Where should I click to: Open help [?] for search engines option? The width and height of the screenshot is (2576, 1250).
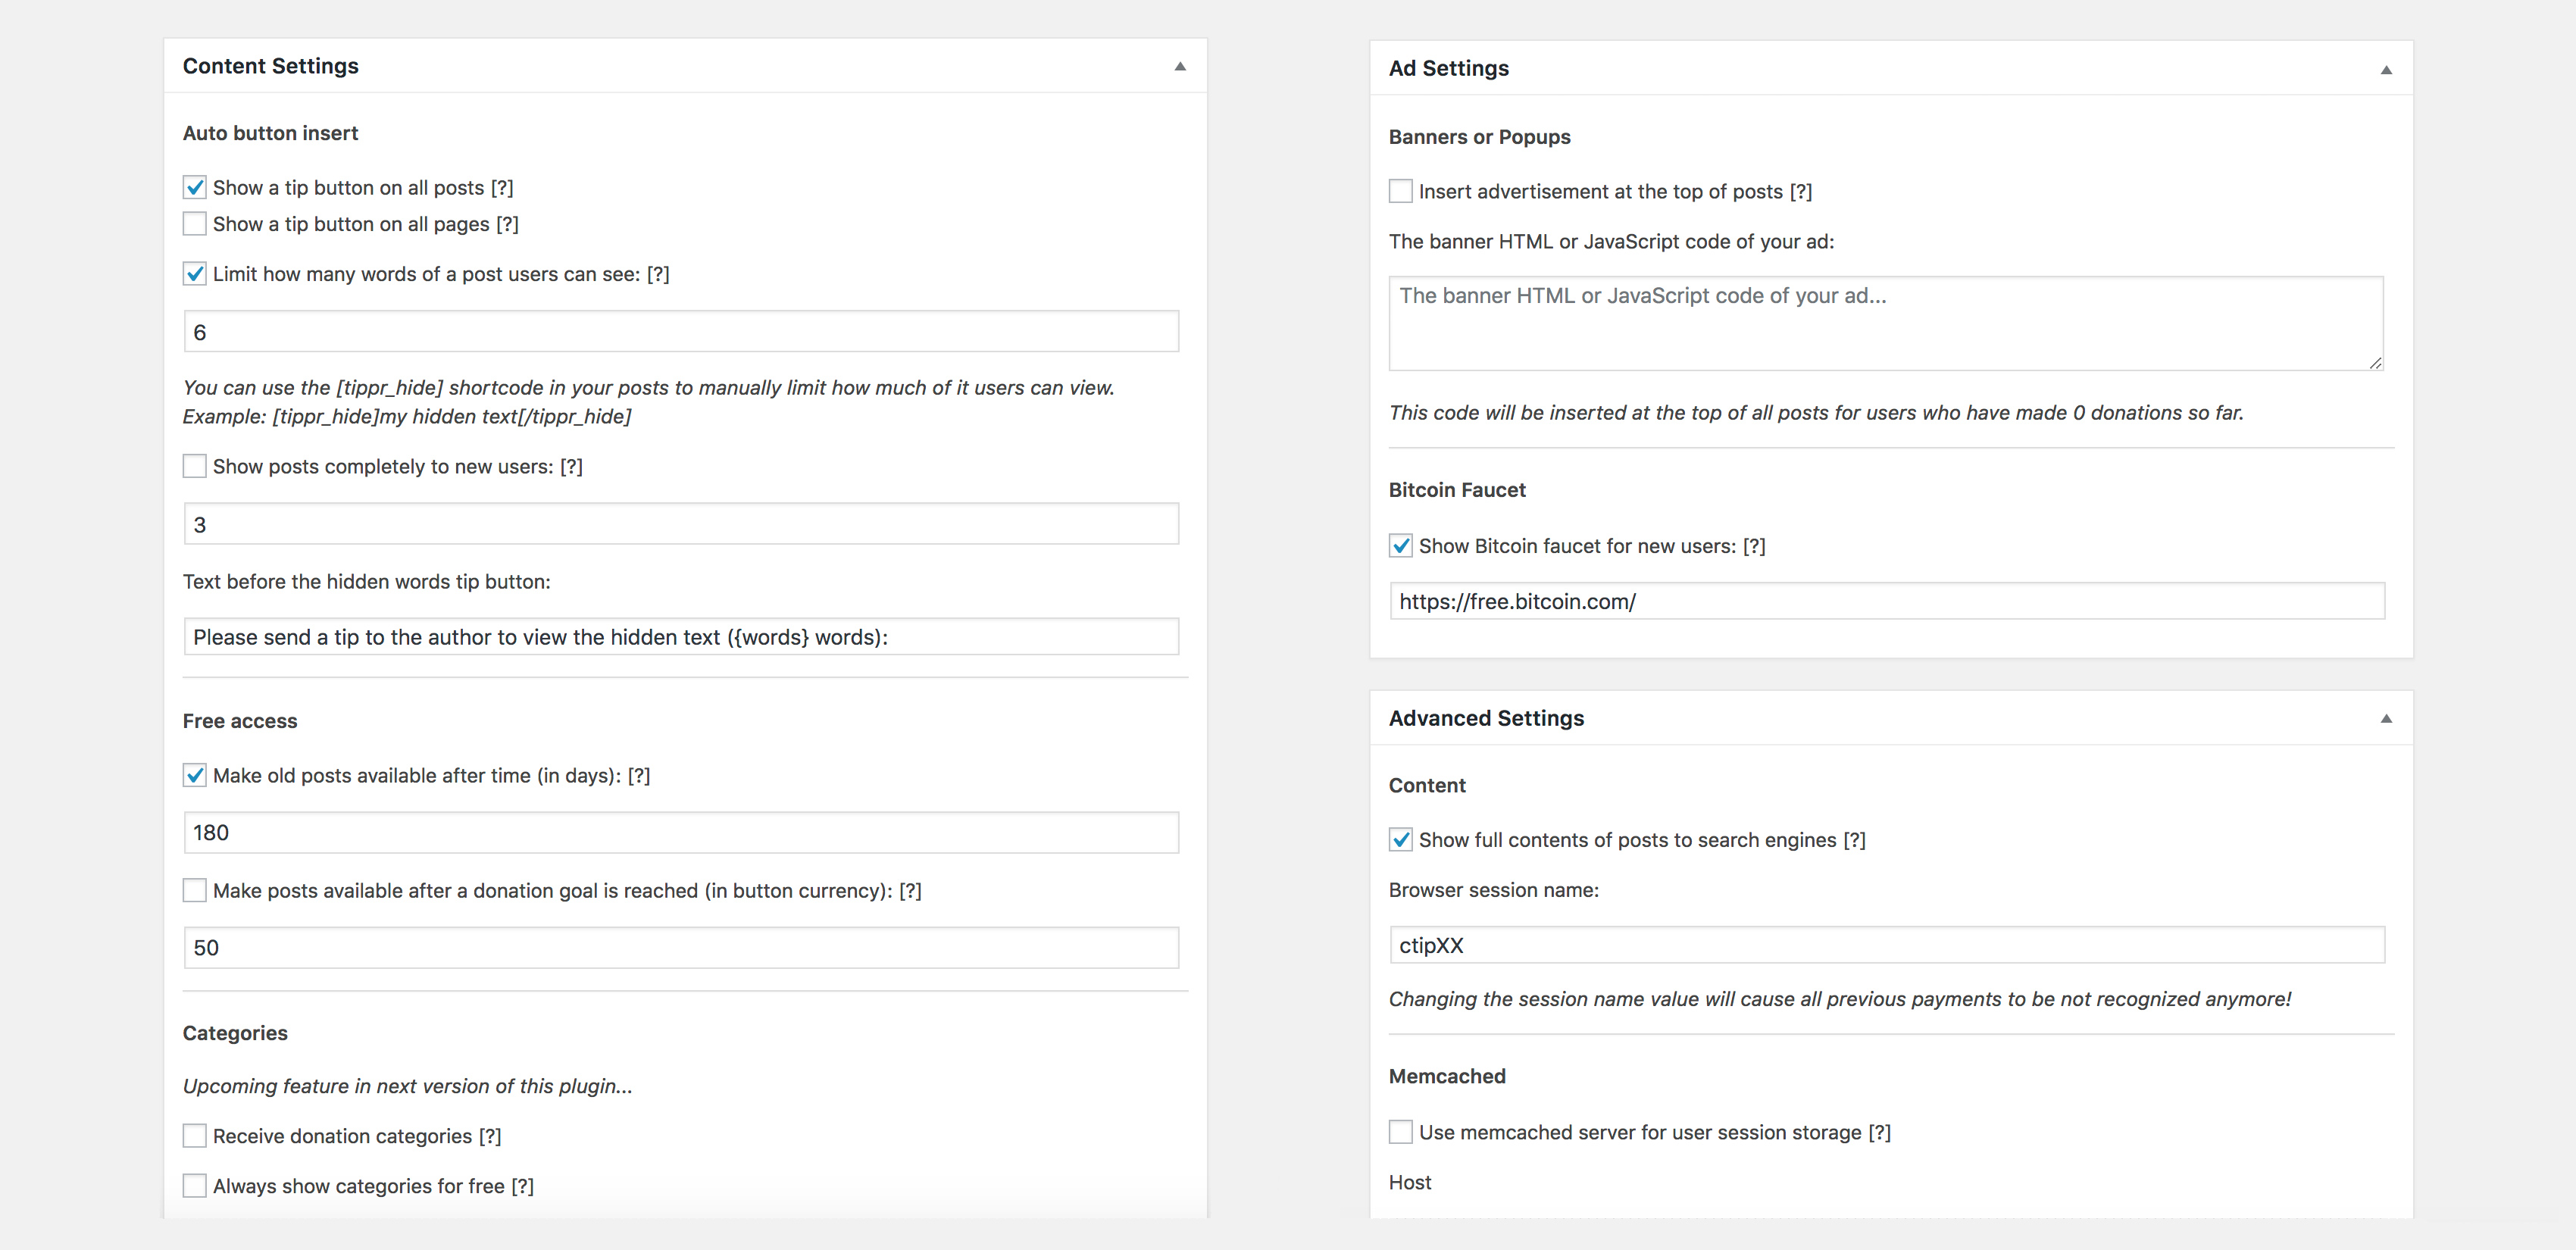pyautogui.click(x=1855, y=840)
